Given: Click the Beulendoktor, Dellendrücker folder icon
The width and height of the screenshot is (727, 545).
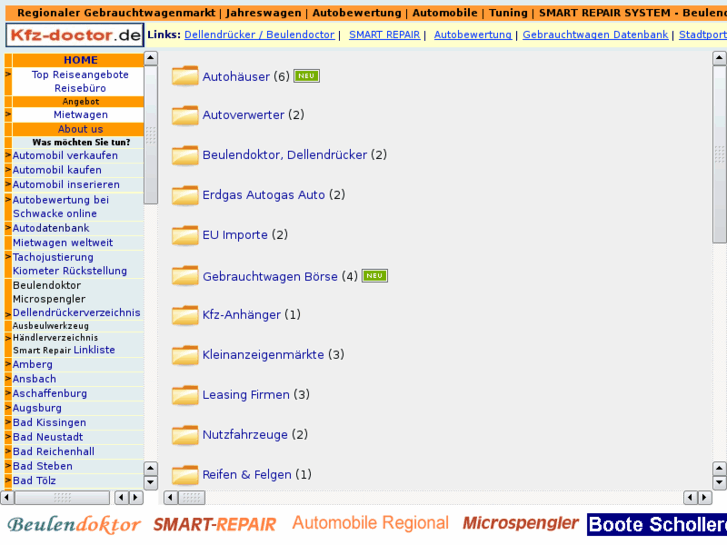Looking at the screenshot, I should pyautogui.click(x=185, y=155).
